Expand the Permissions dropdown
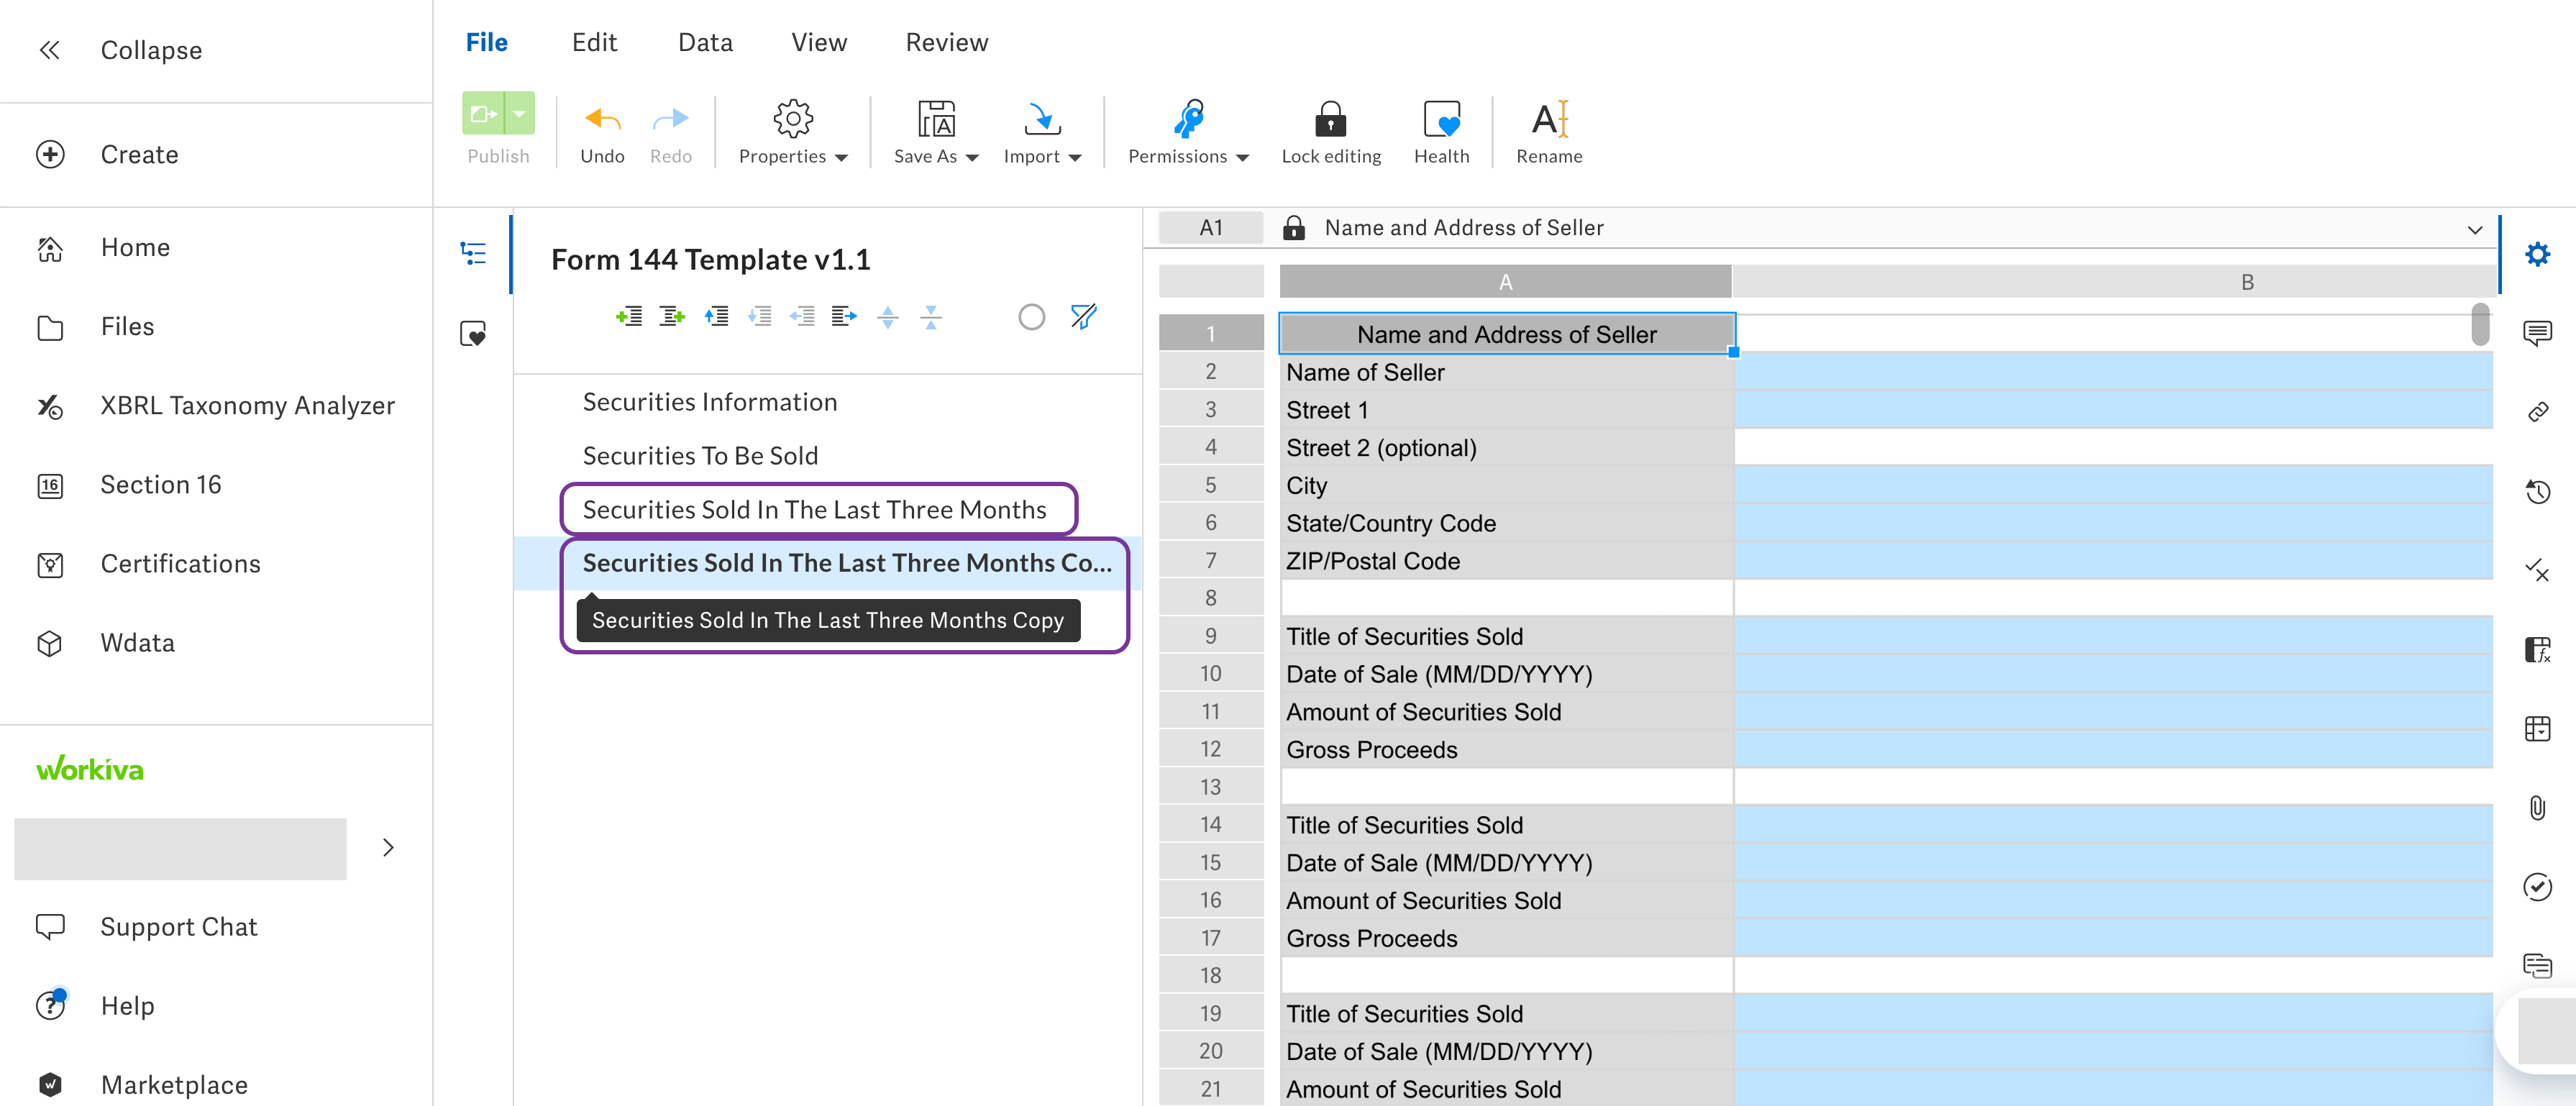The image size is (2576, 1106). point(1188,131)
